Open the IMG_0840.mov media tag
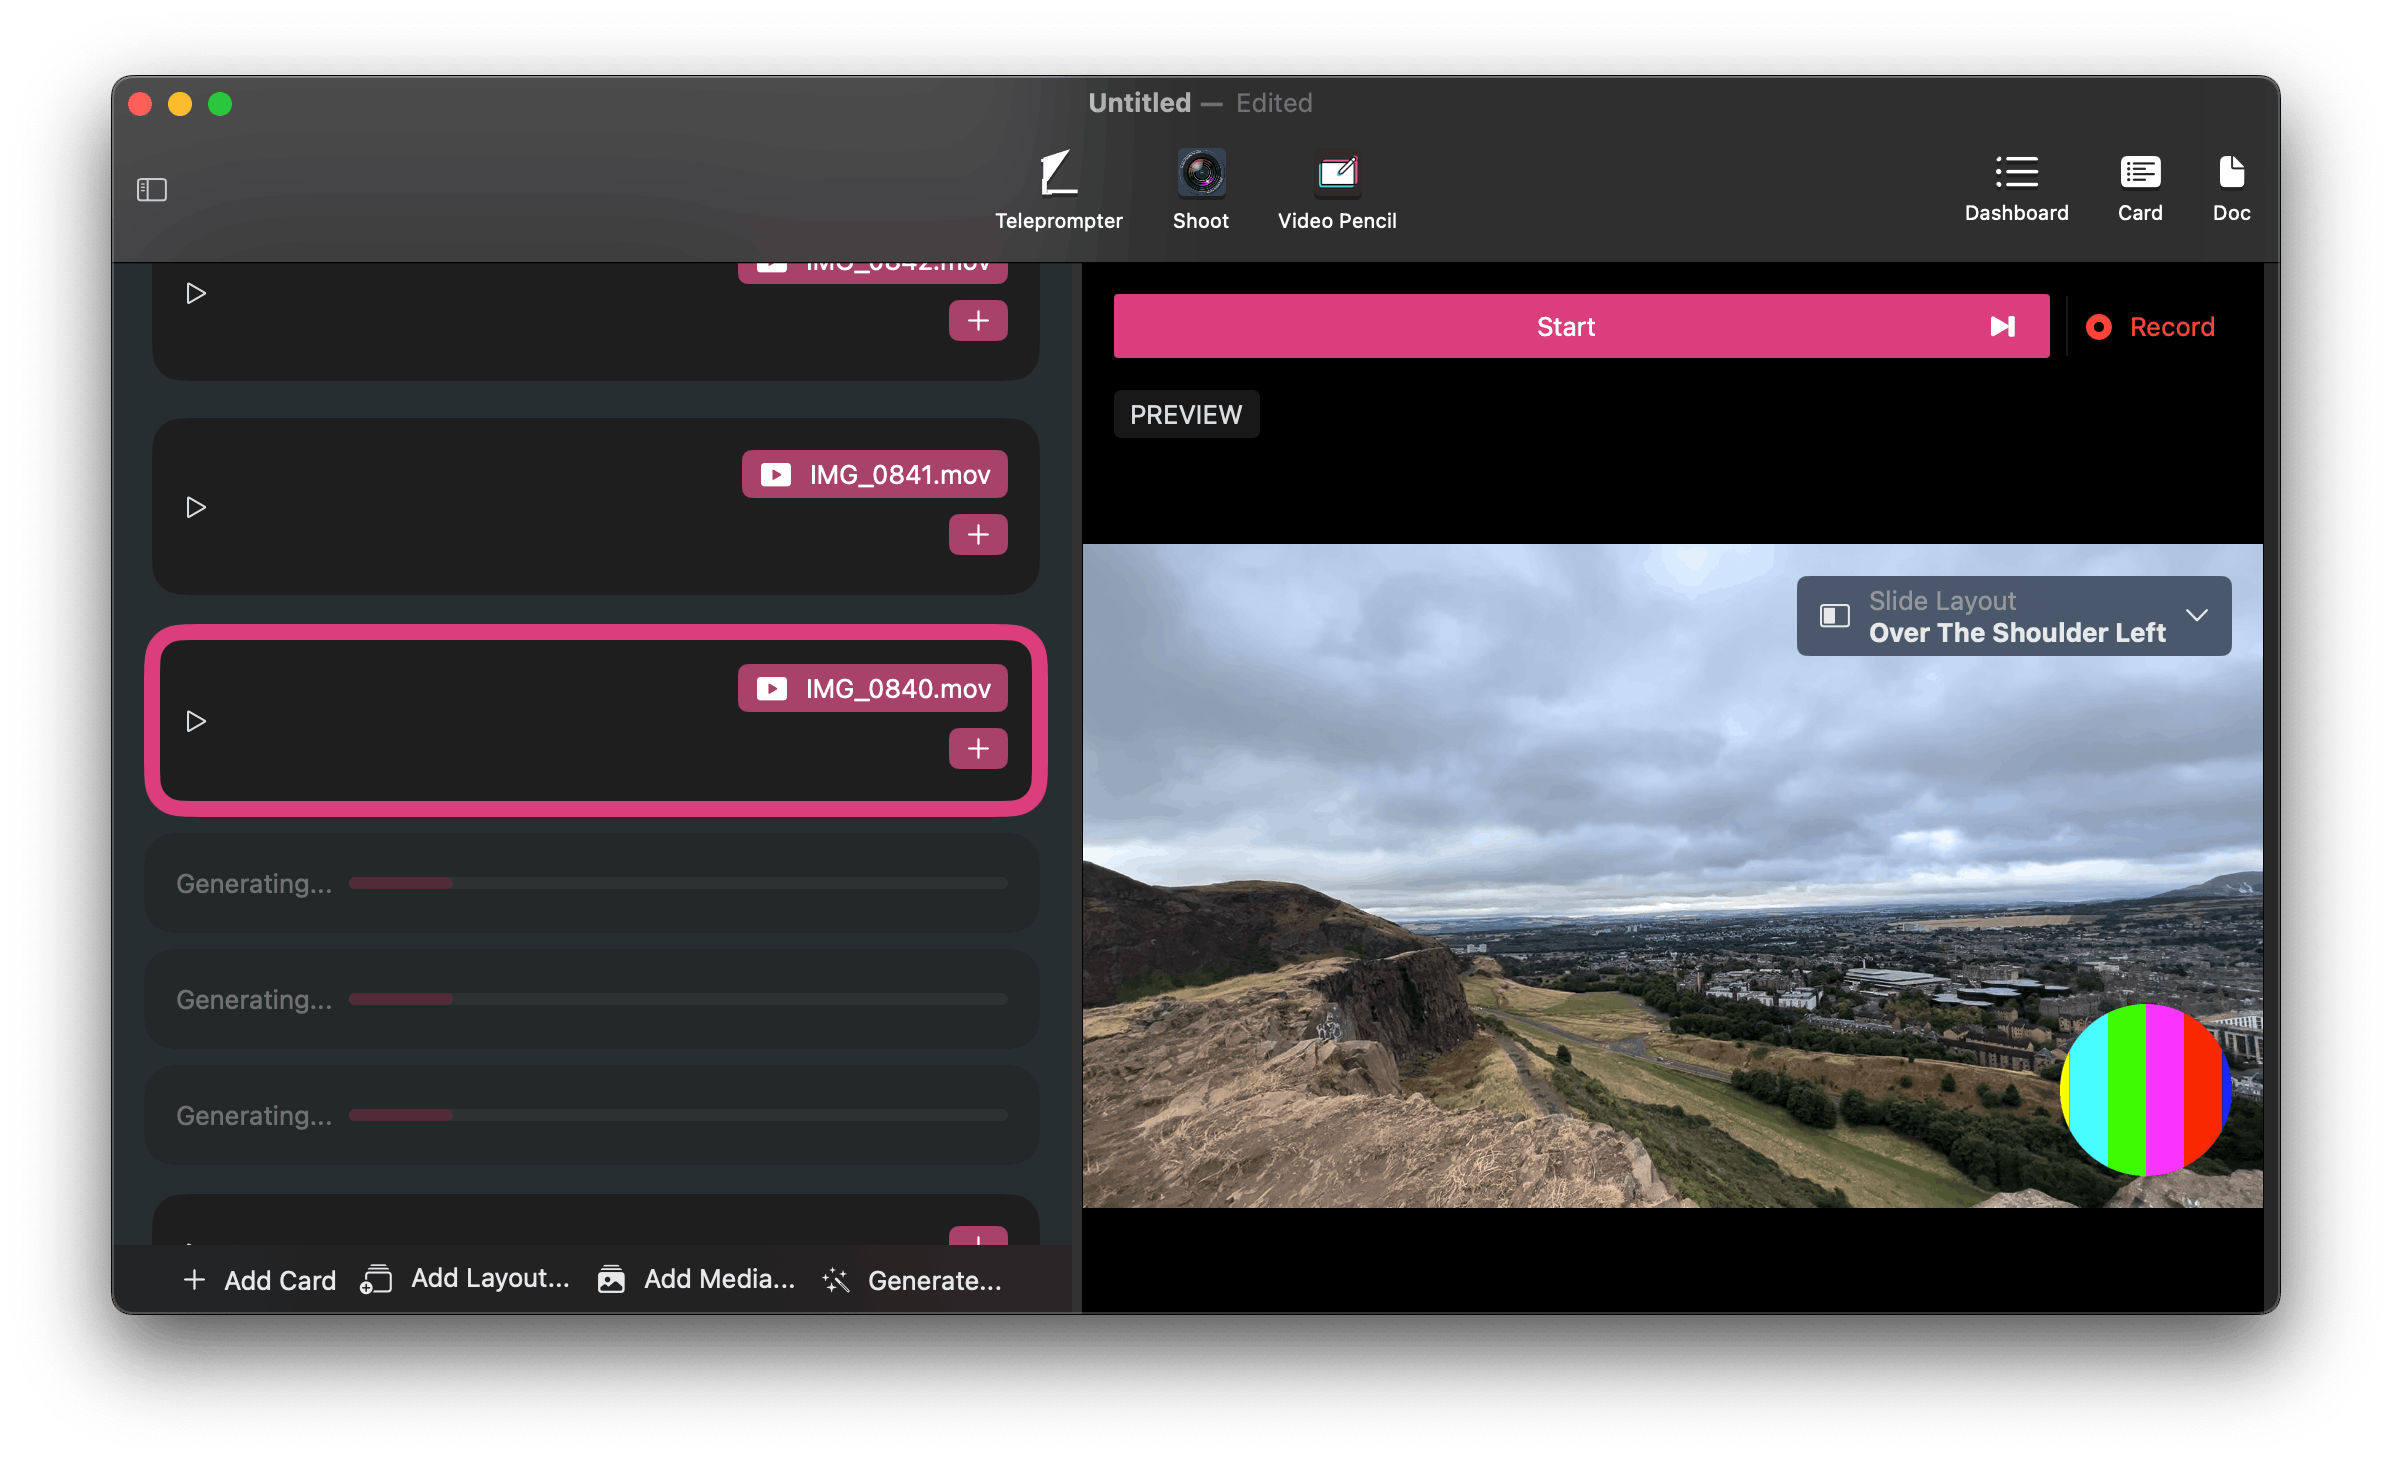The height and width of the screenshot is (1462, 2392). (872, 689)
